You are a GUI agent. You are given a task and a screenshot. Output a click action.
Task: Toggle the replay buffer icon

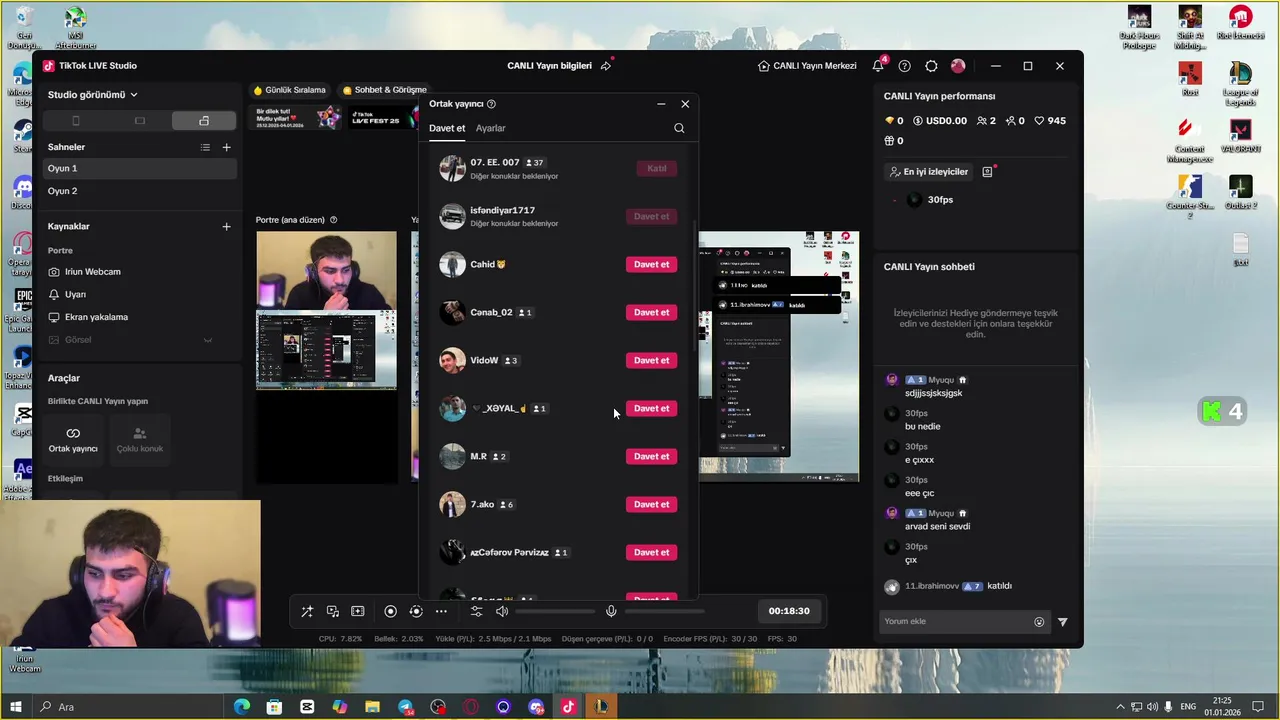click(416, 611)
